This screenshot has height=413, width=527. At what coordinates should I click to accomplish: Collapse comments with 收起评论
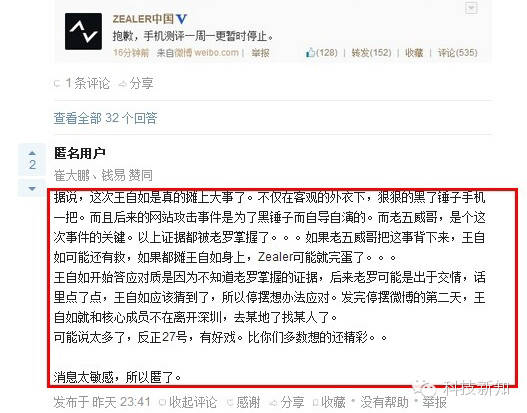[188, 402]
